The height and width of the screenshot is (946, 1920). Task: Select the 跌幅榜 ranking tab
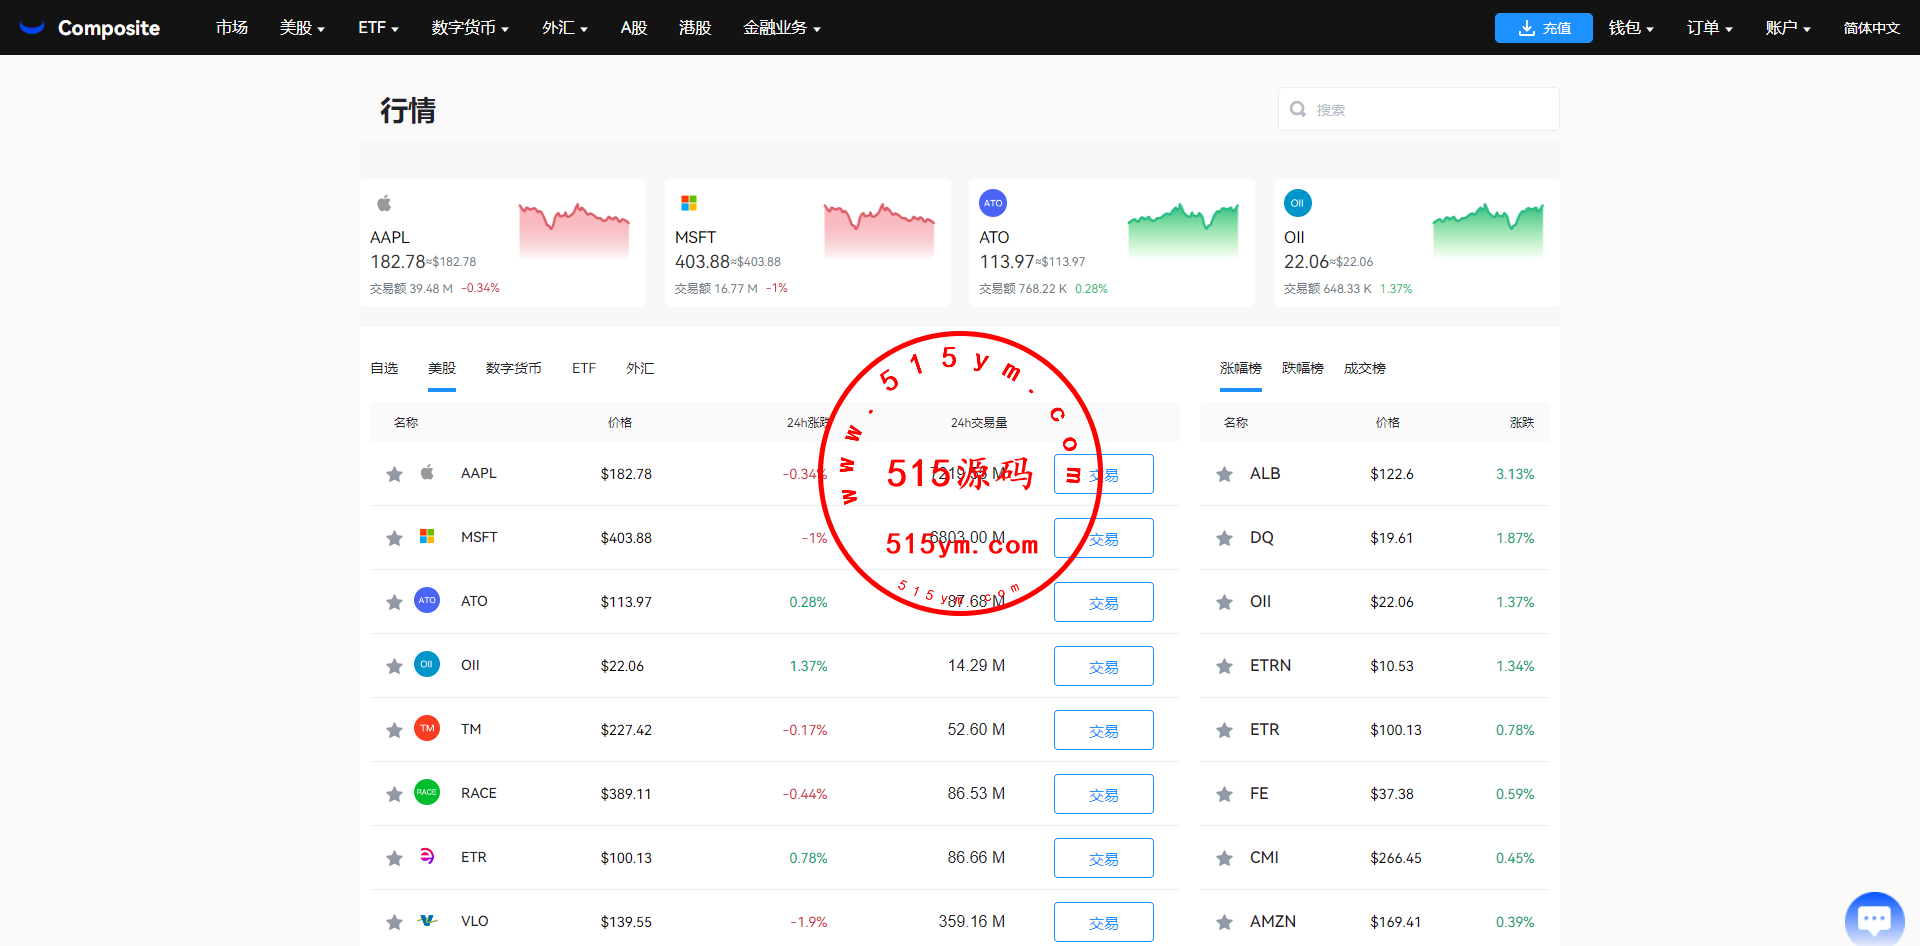click(1302, 369)
